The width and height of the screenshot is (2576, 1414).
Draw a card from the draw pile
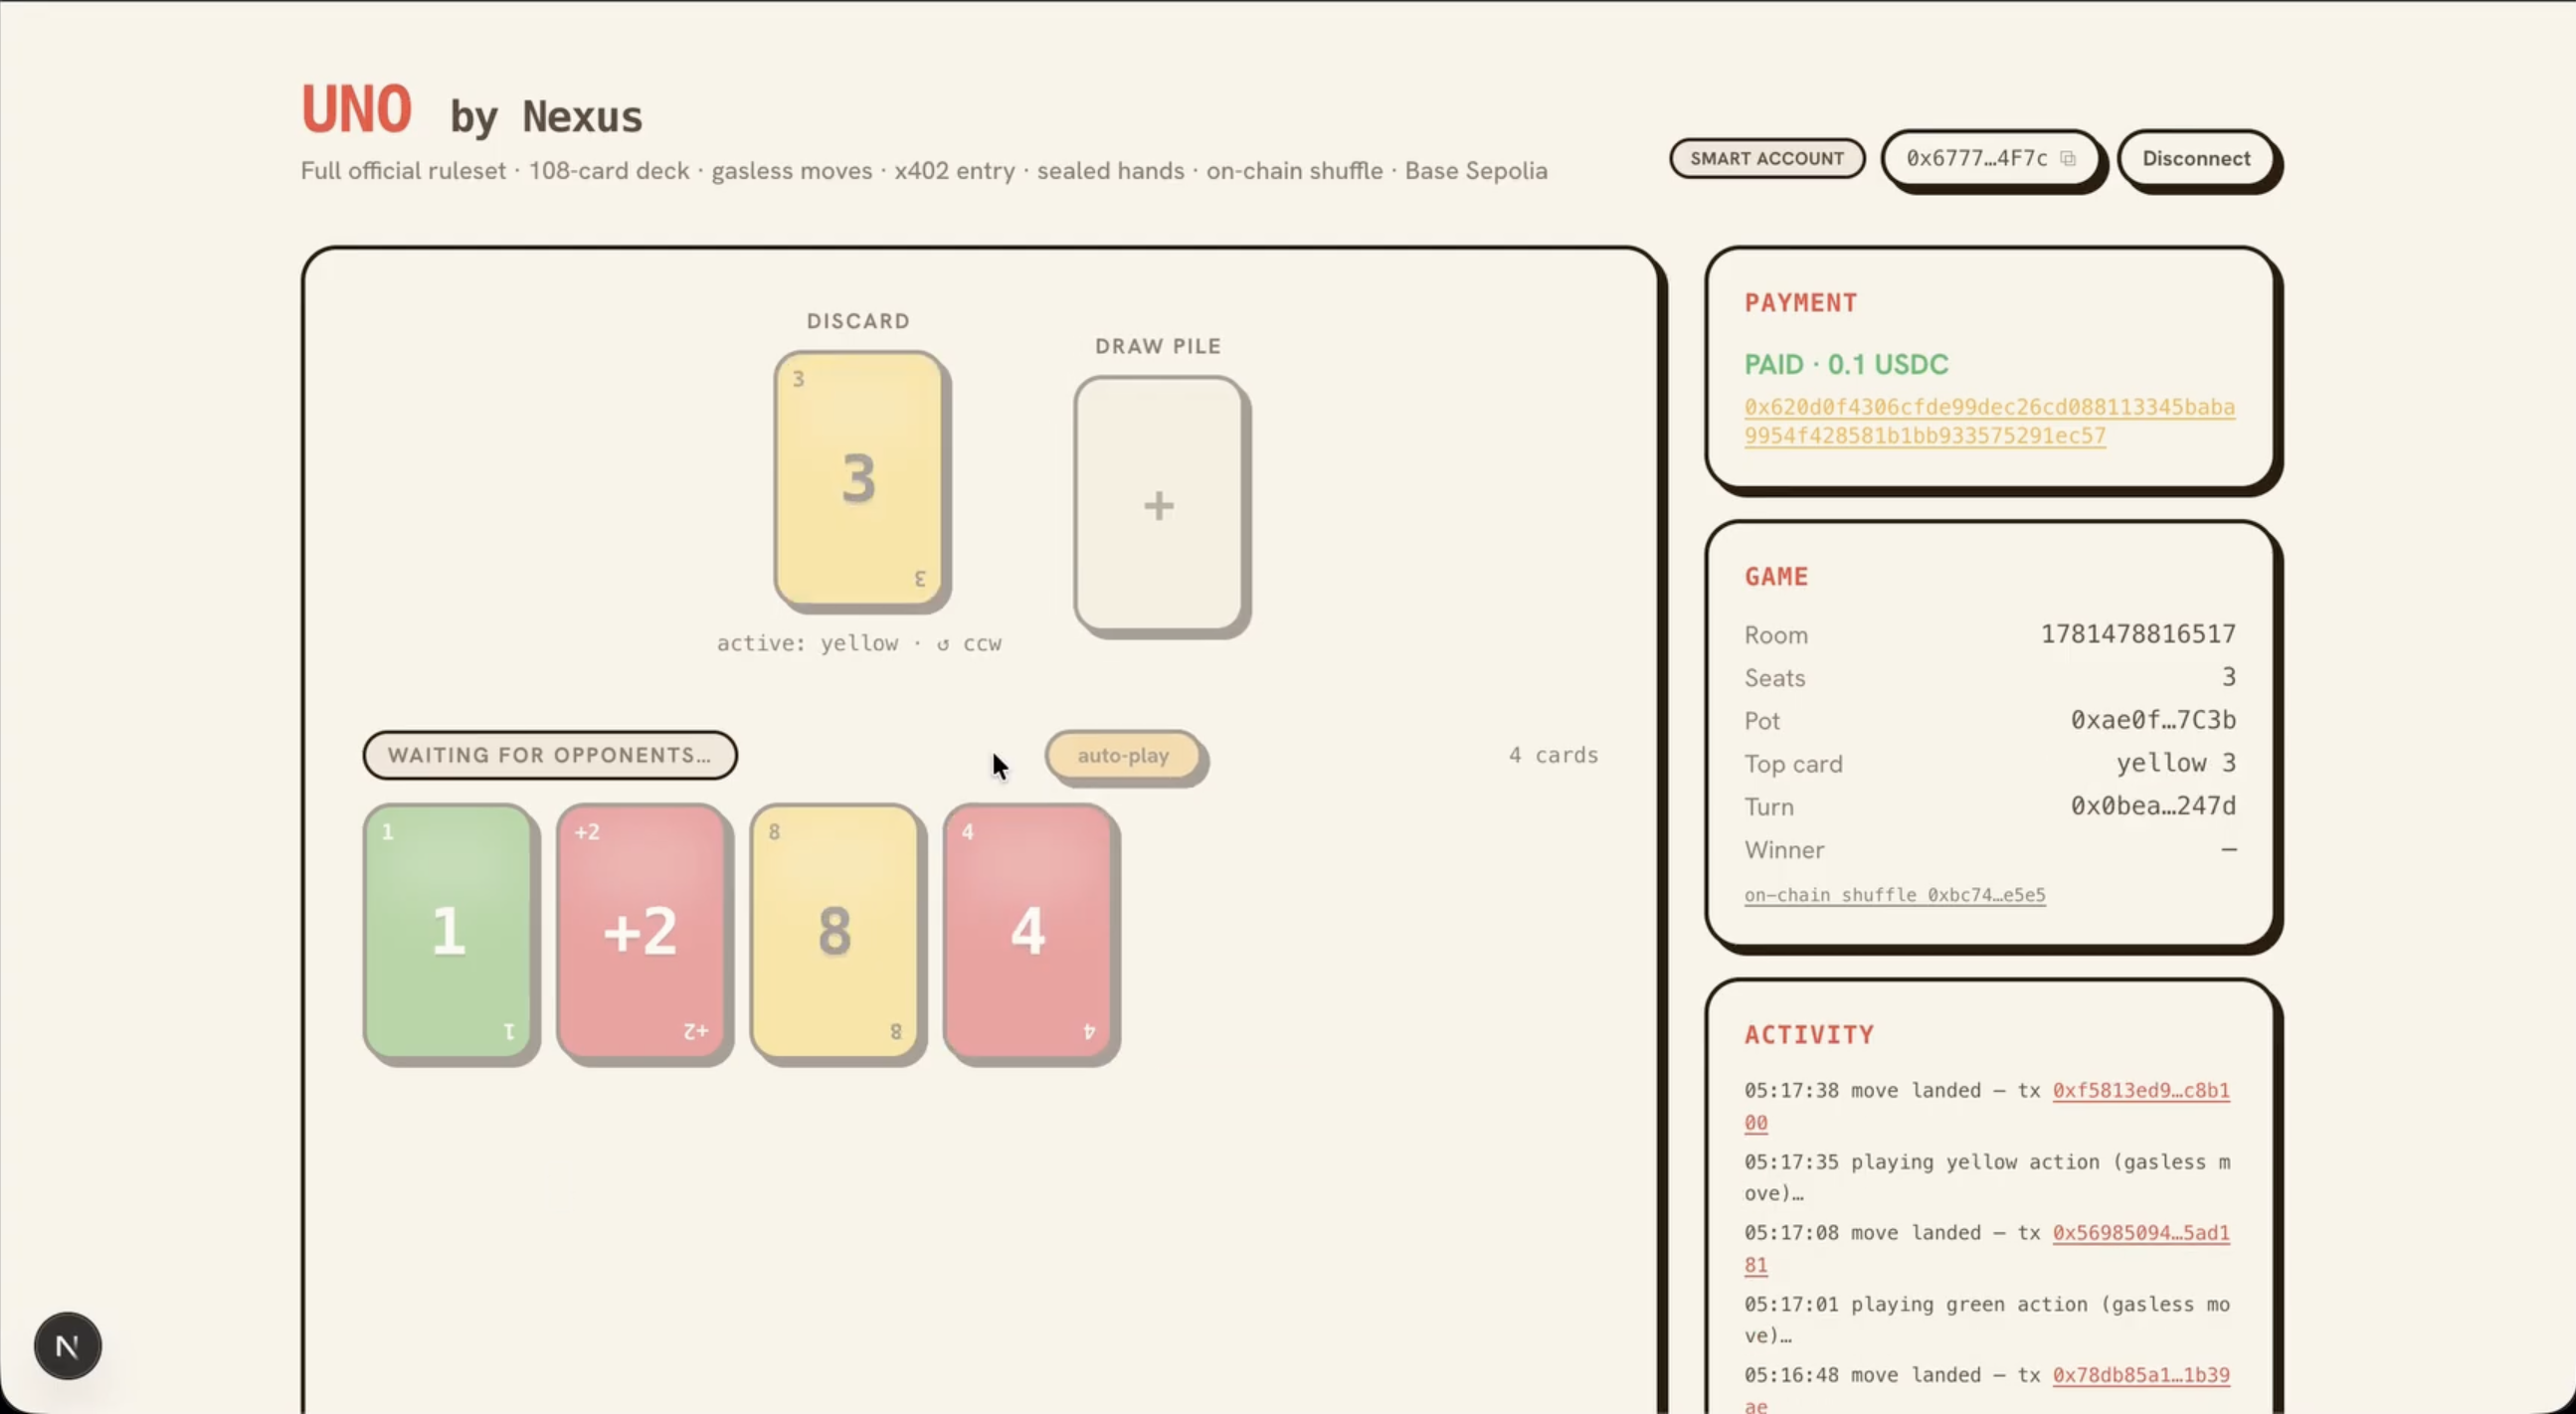(1158, 505)
